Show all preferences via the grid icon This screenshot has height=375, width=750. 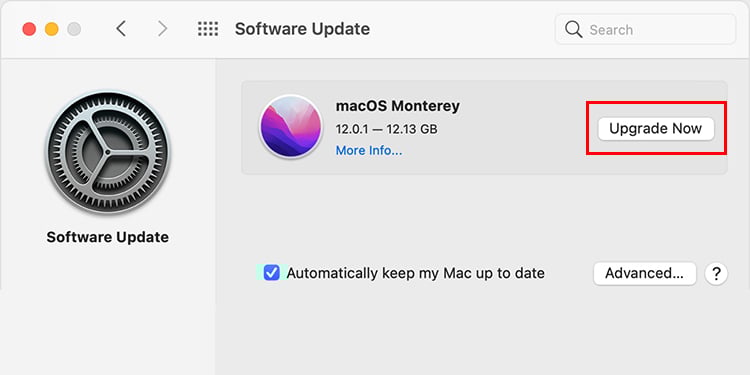point(208,29)
